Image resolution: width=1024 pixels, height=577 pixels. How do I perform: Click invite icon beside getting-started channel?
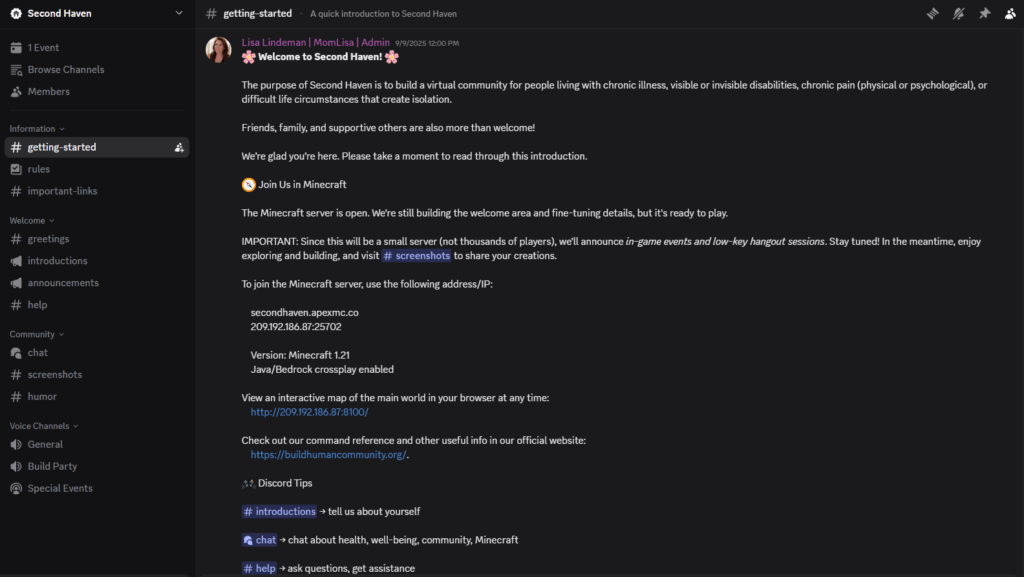point(179,147)
